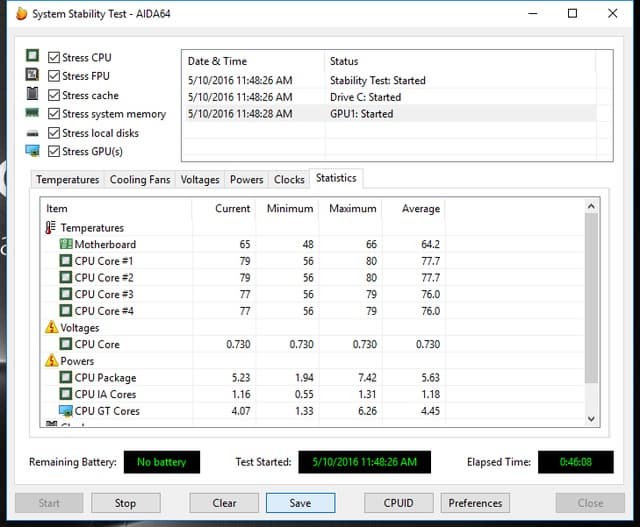Click the statistics list scrollbar thumb
Viewport: 640px width, 527px height.
[591, 298]
